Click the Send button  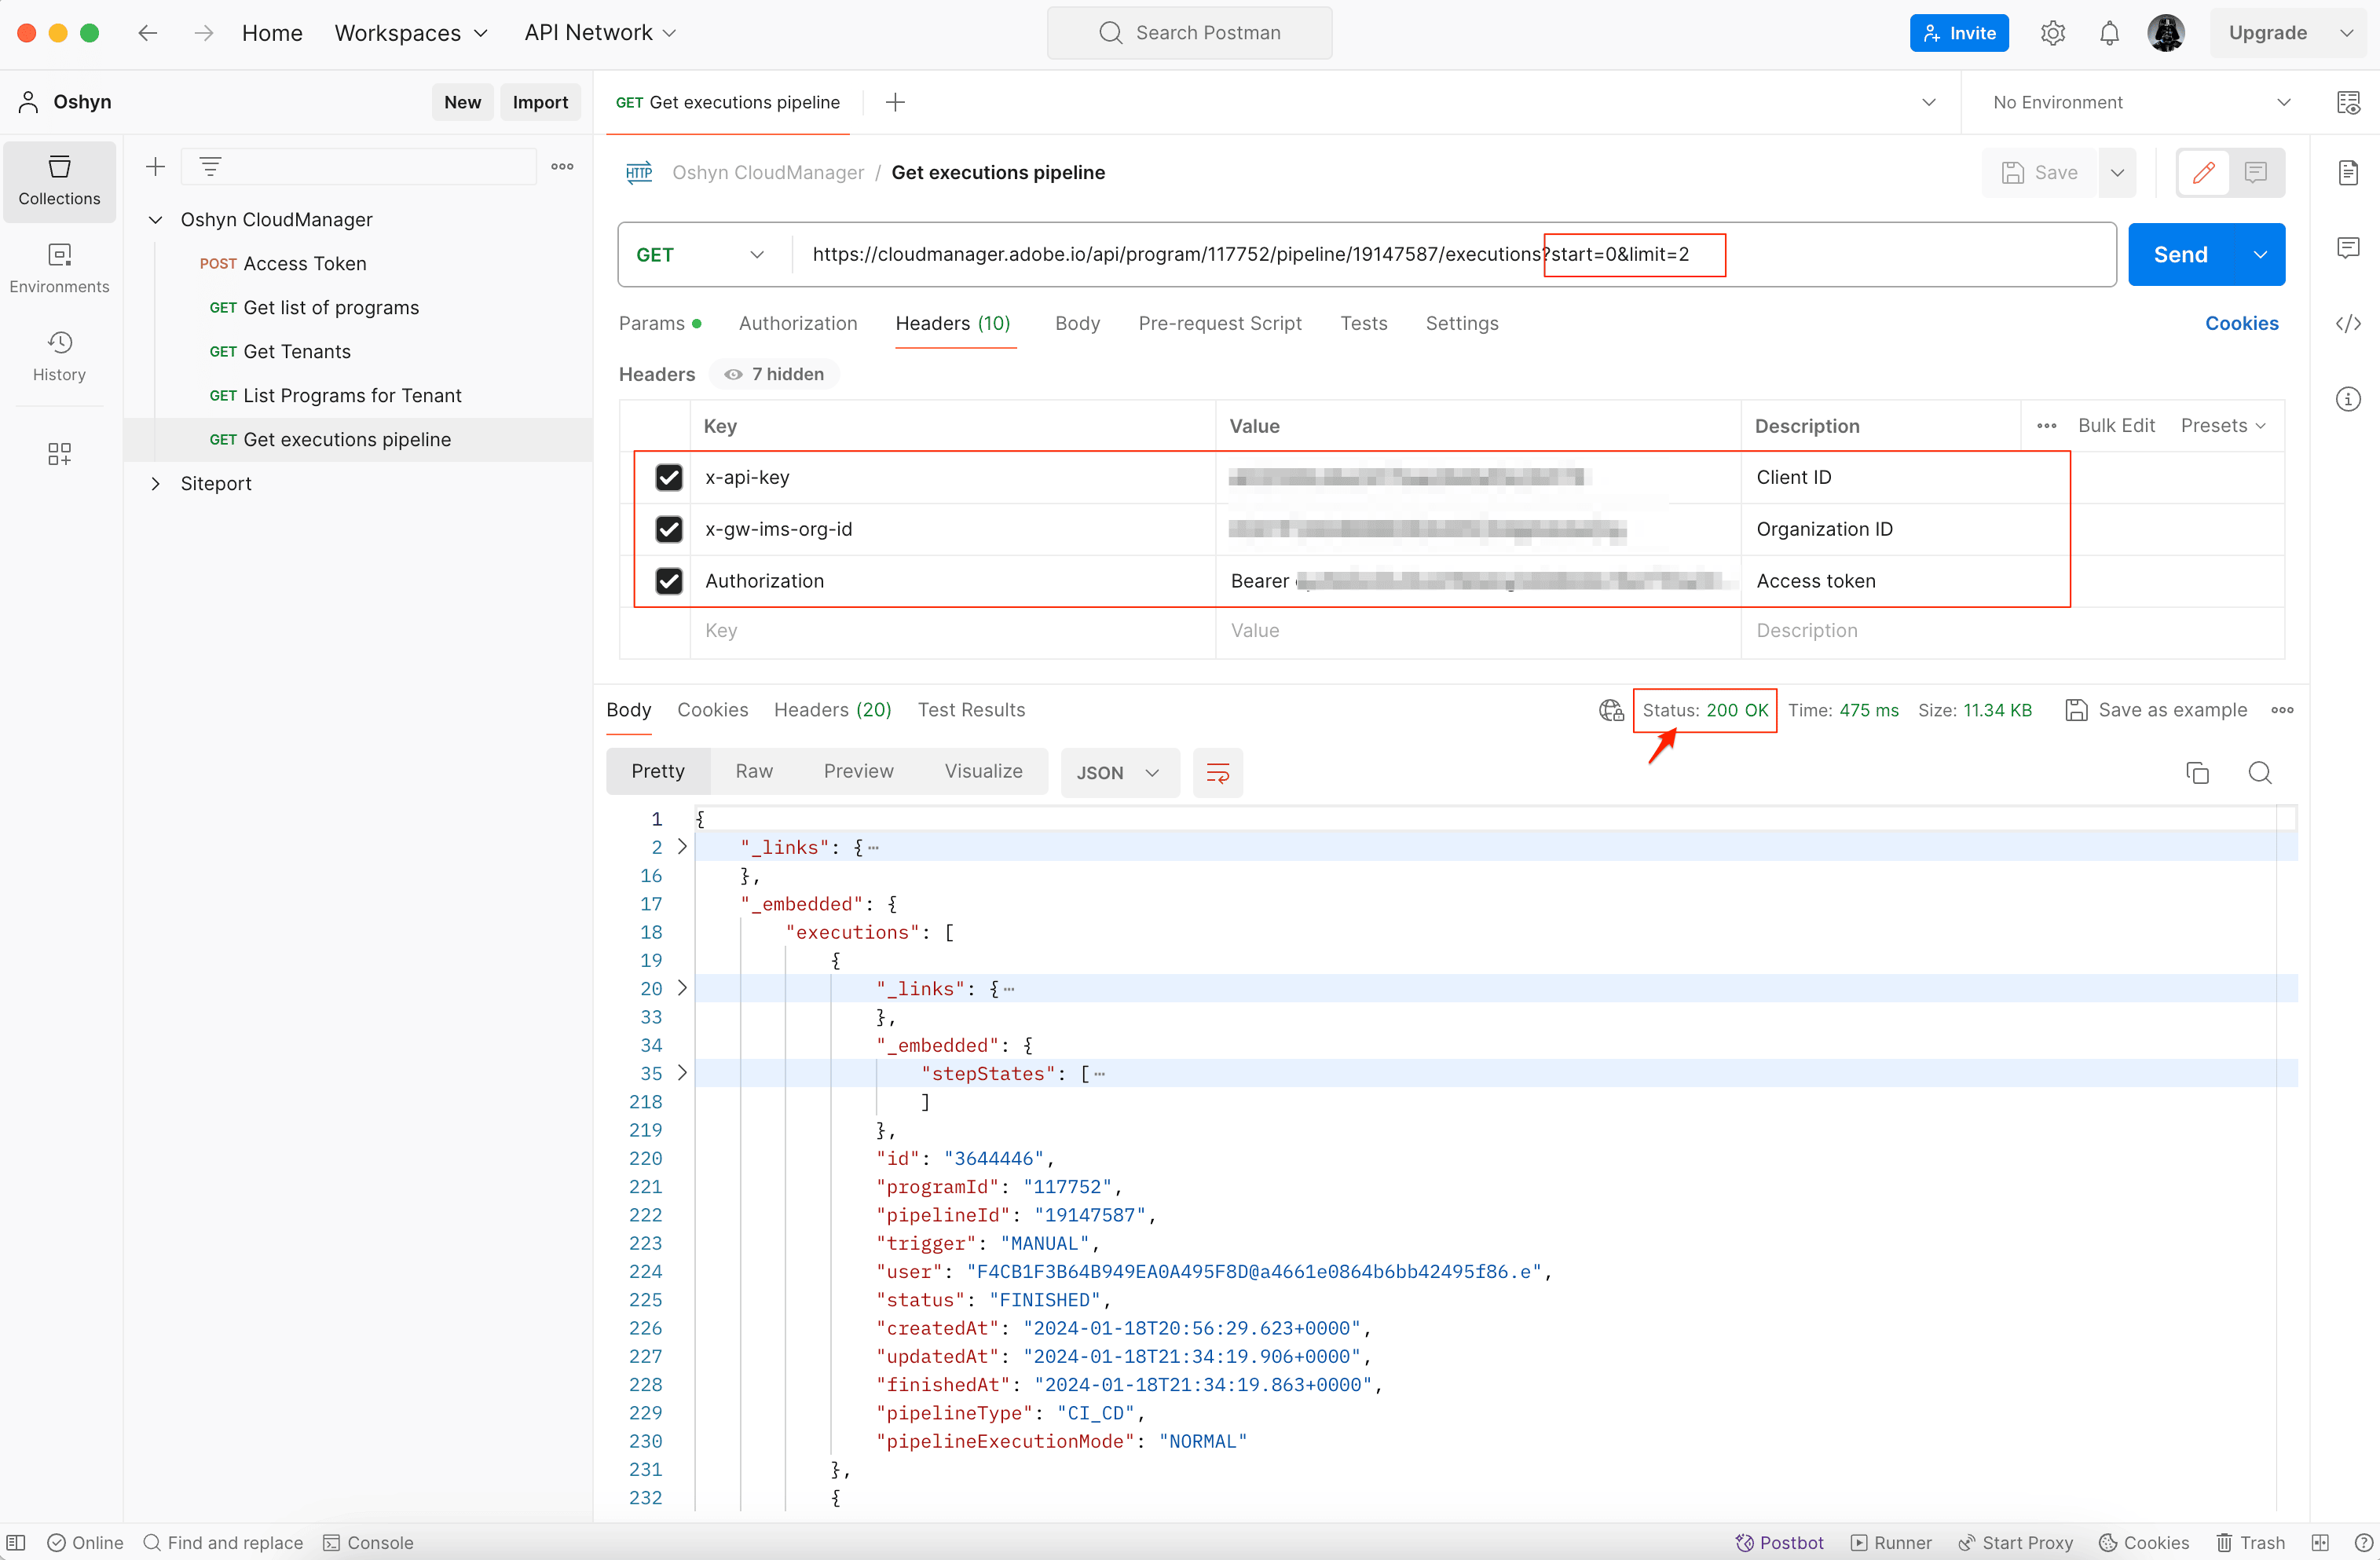tap(2180, 255)
